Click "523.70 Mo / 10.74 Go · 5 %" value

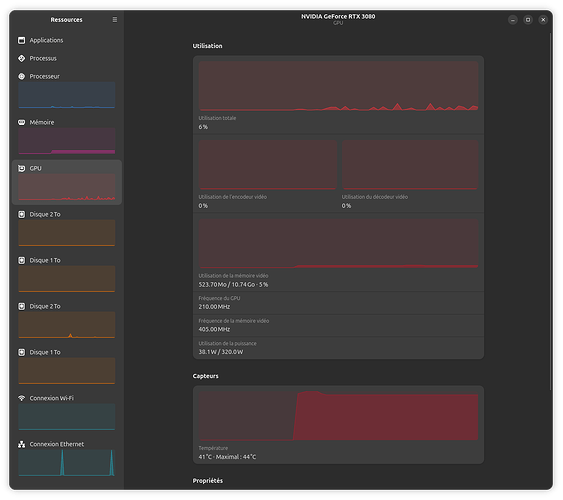pos(233,284)
